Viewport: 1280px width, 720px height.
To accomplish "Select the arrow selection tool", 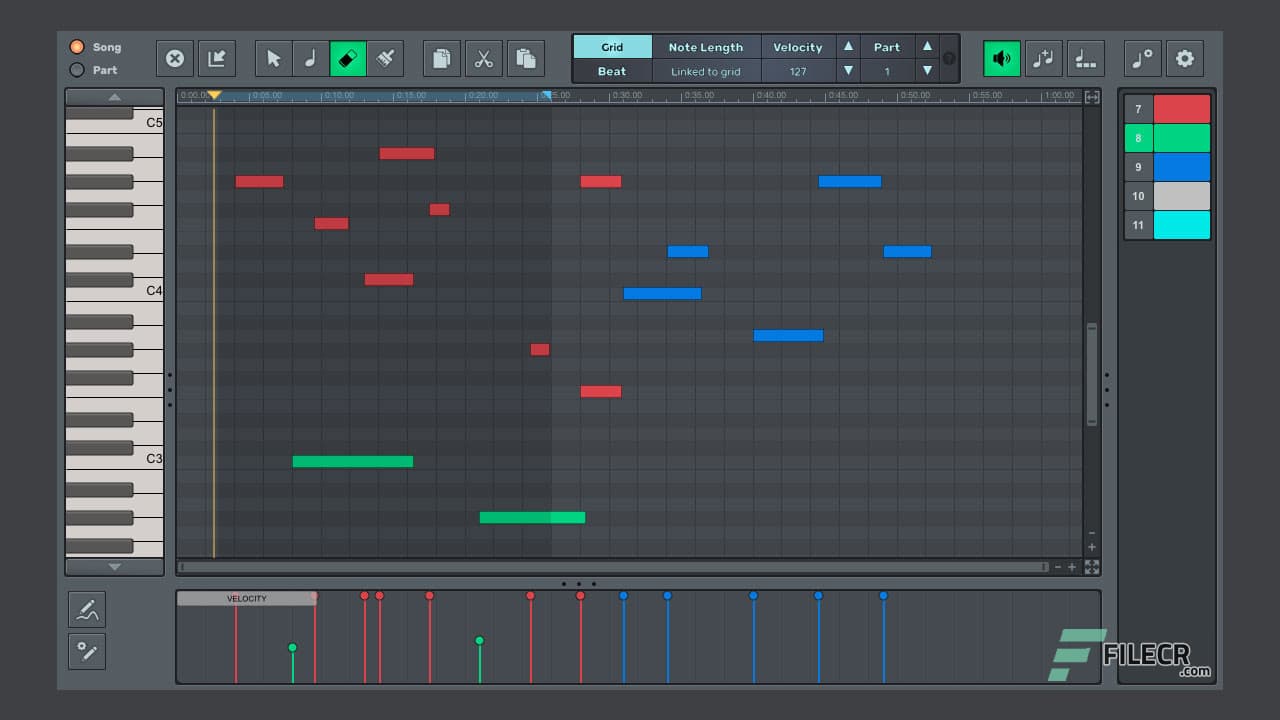I will [x=273, y=58].
